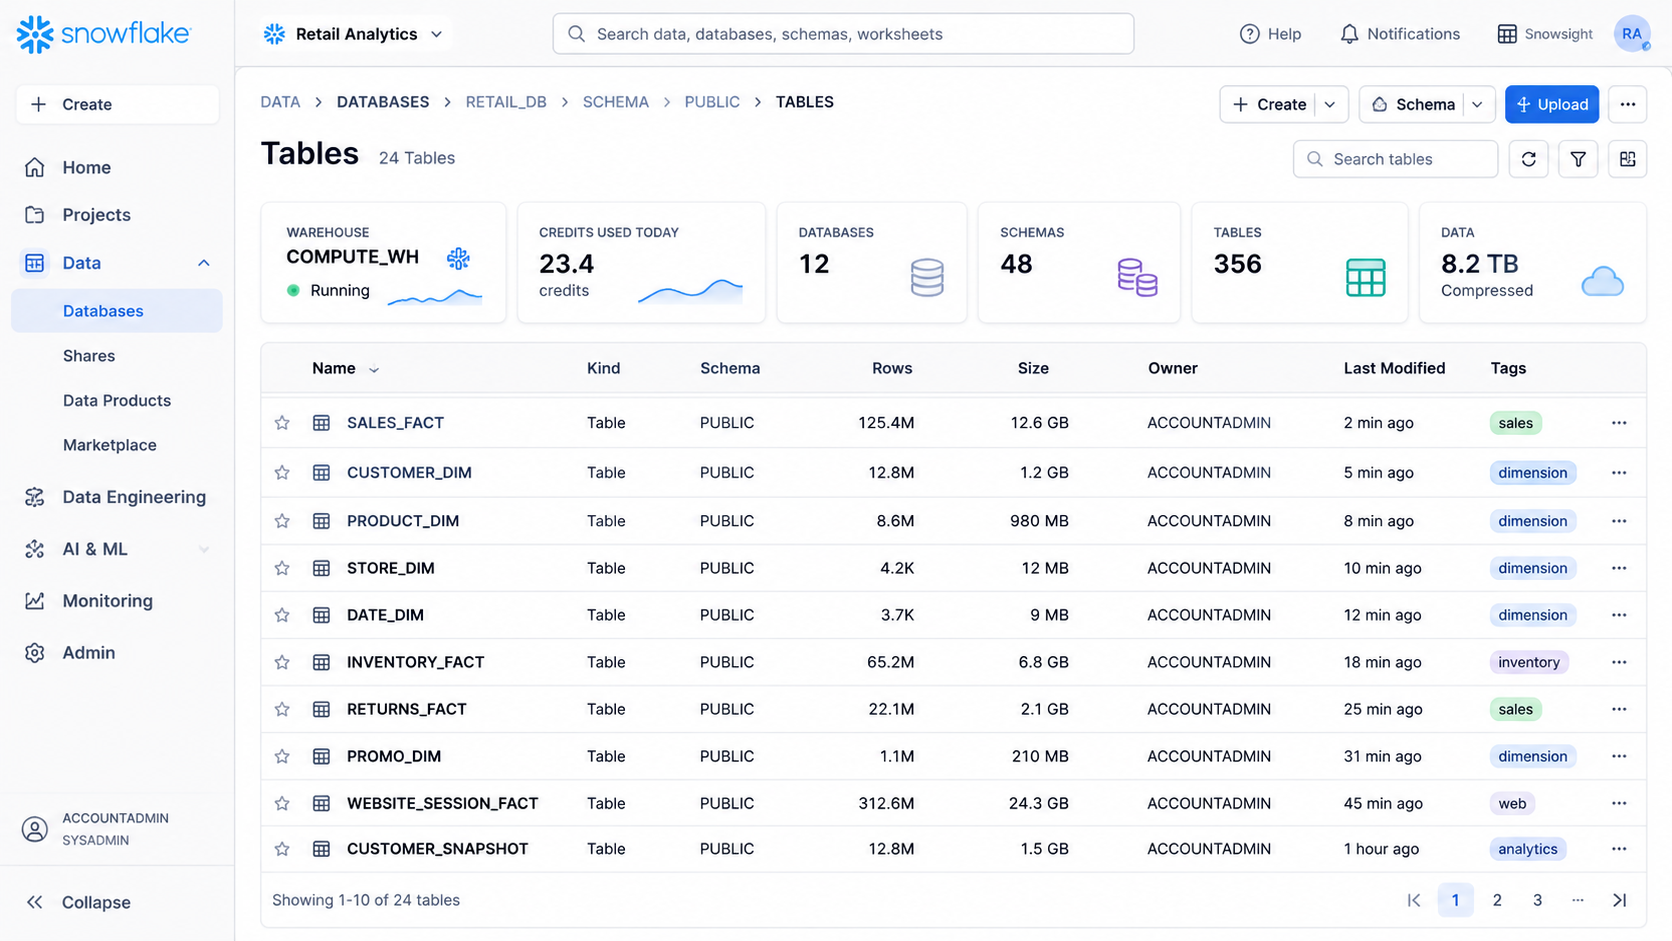Click the sidebar Create button
Screen dimensions: 1672x941
pyautogui.click(x=117, y=104)
